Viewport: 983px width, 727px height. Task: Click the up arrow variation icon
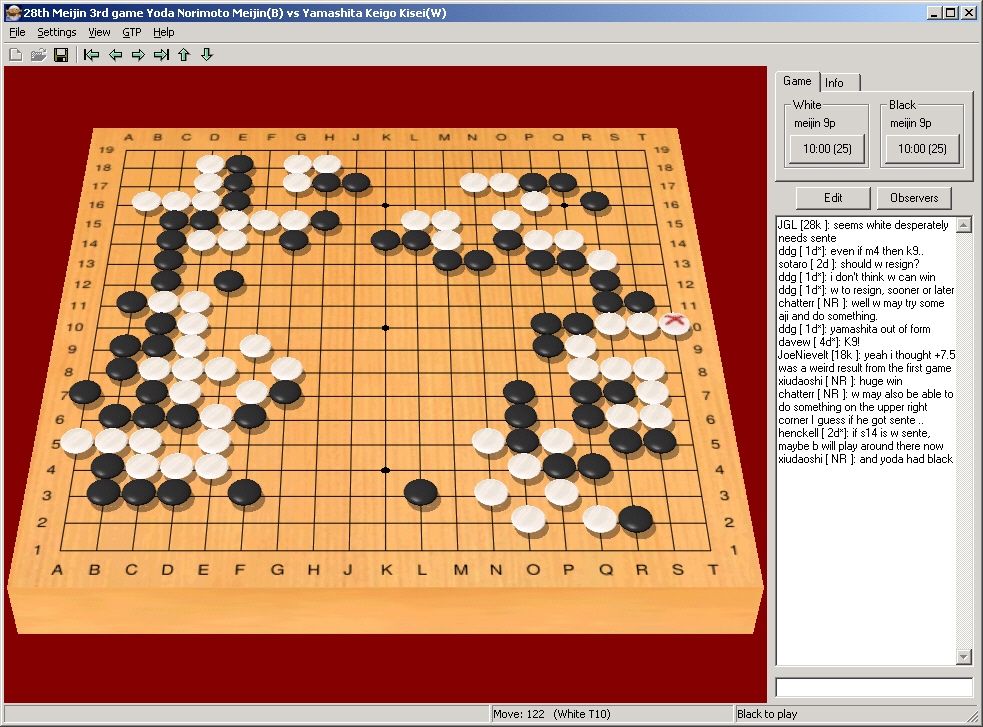click(184, 54)
